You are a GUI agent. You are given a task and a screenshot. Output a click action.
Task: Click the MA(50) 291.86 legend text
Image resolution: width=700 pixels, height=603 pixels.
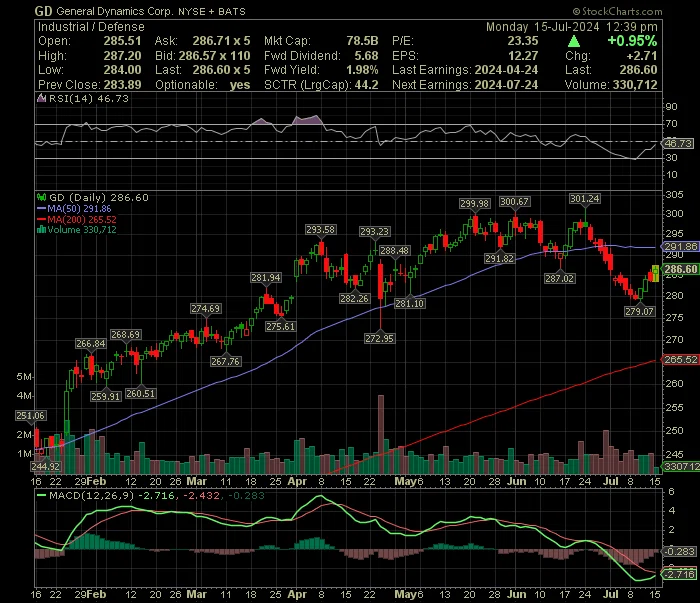[x=79, y=208]
